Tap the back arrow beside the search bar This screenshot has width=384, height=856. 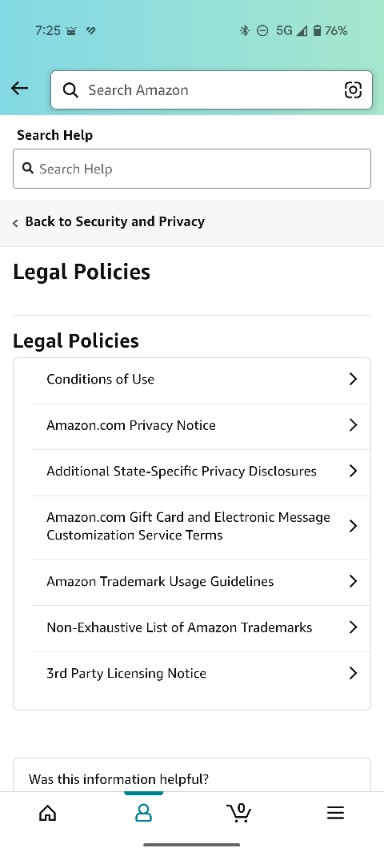click(x=20, y=88)
